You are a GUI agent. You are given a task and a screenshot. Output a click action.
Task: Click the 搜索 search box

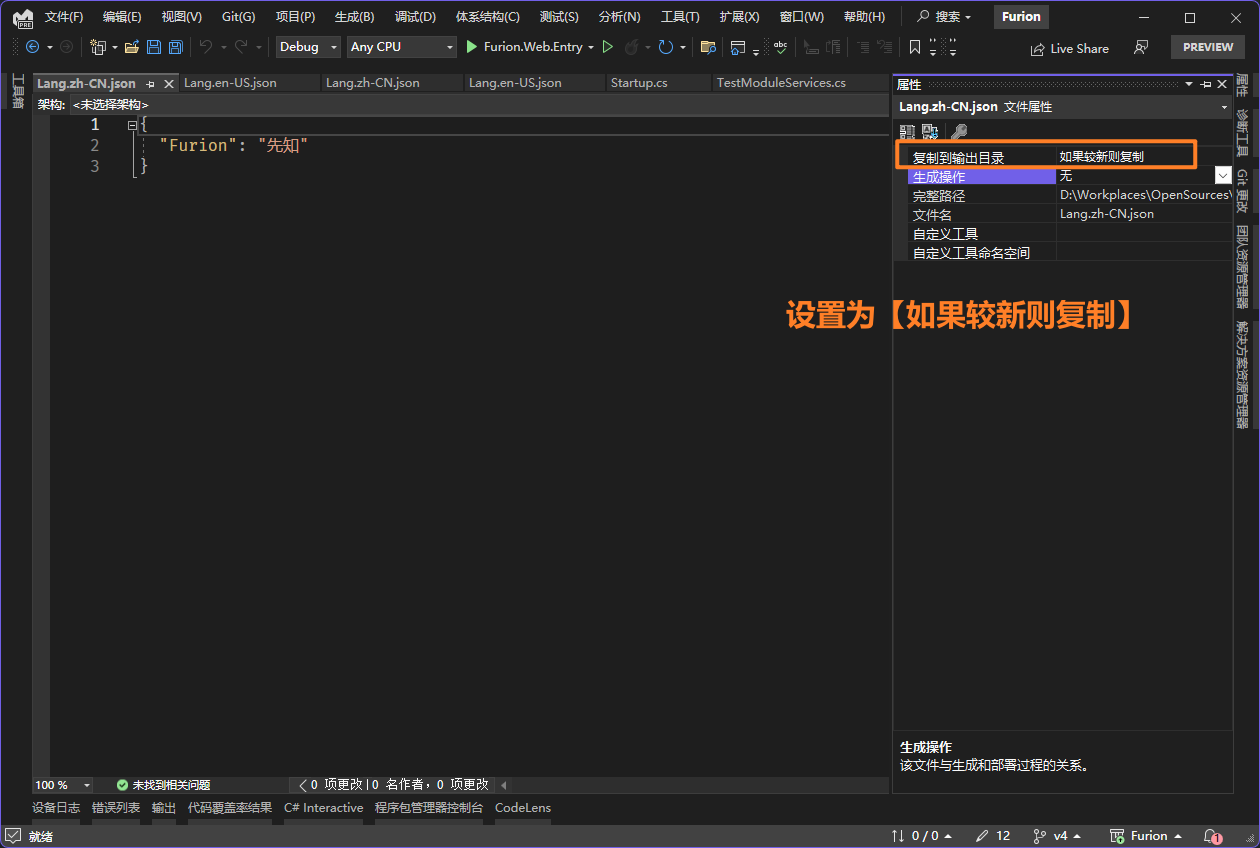tap(945, 17)
